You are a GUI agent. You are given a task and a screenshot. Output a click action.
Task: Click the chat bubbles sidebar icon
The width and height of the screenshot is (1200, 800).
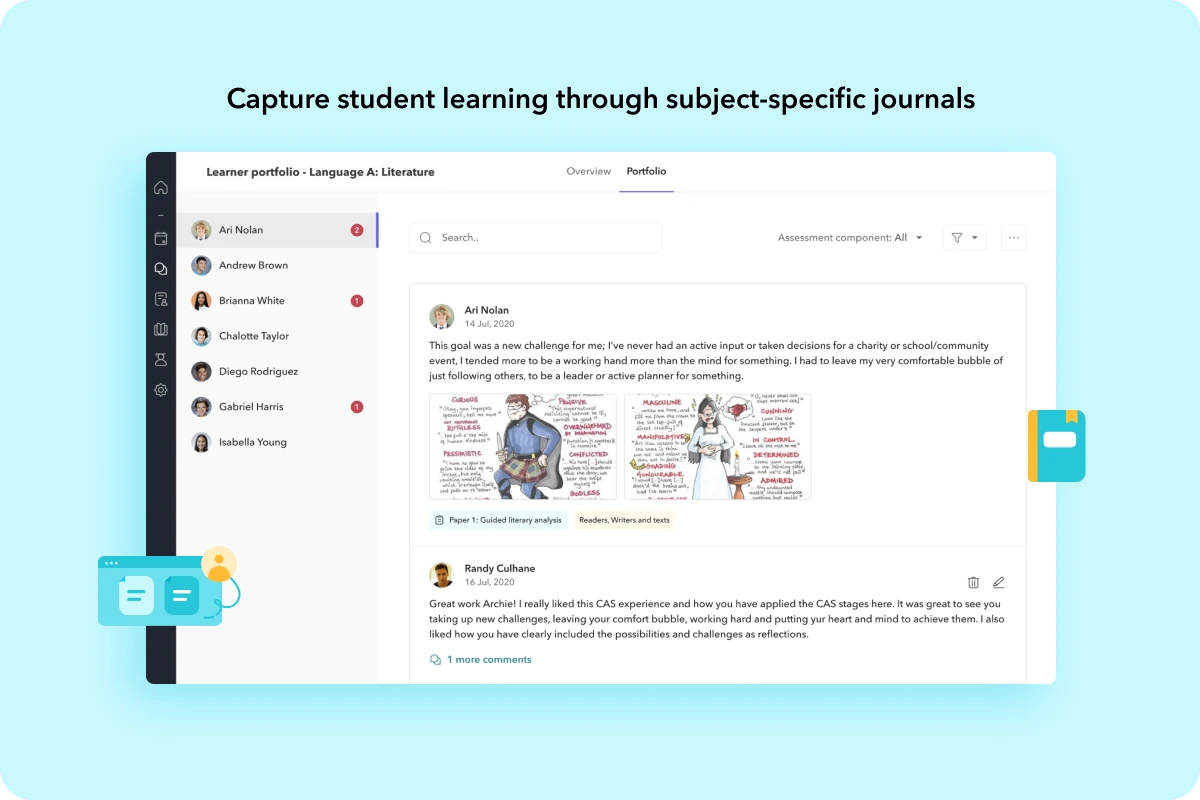(x=160, y=269)
